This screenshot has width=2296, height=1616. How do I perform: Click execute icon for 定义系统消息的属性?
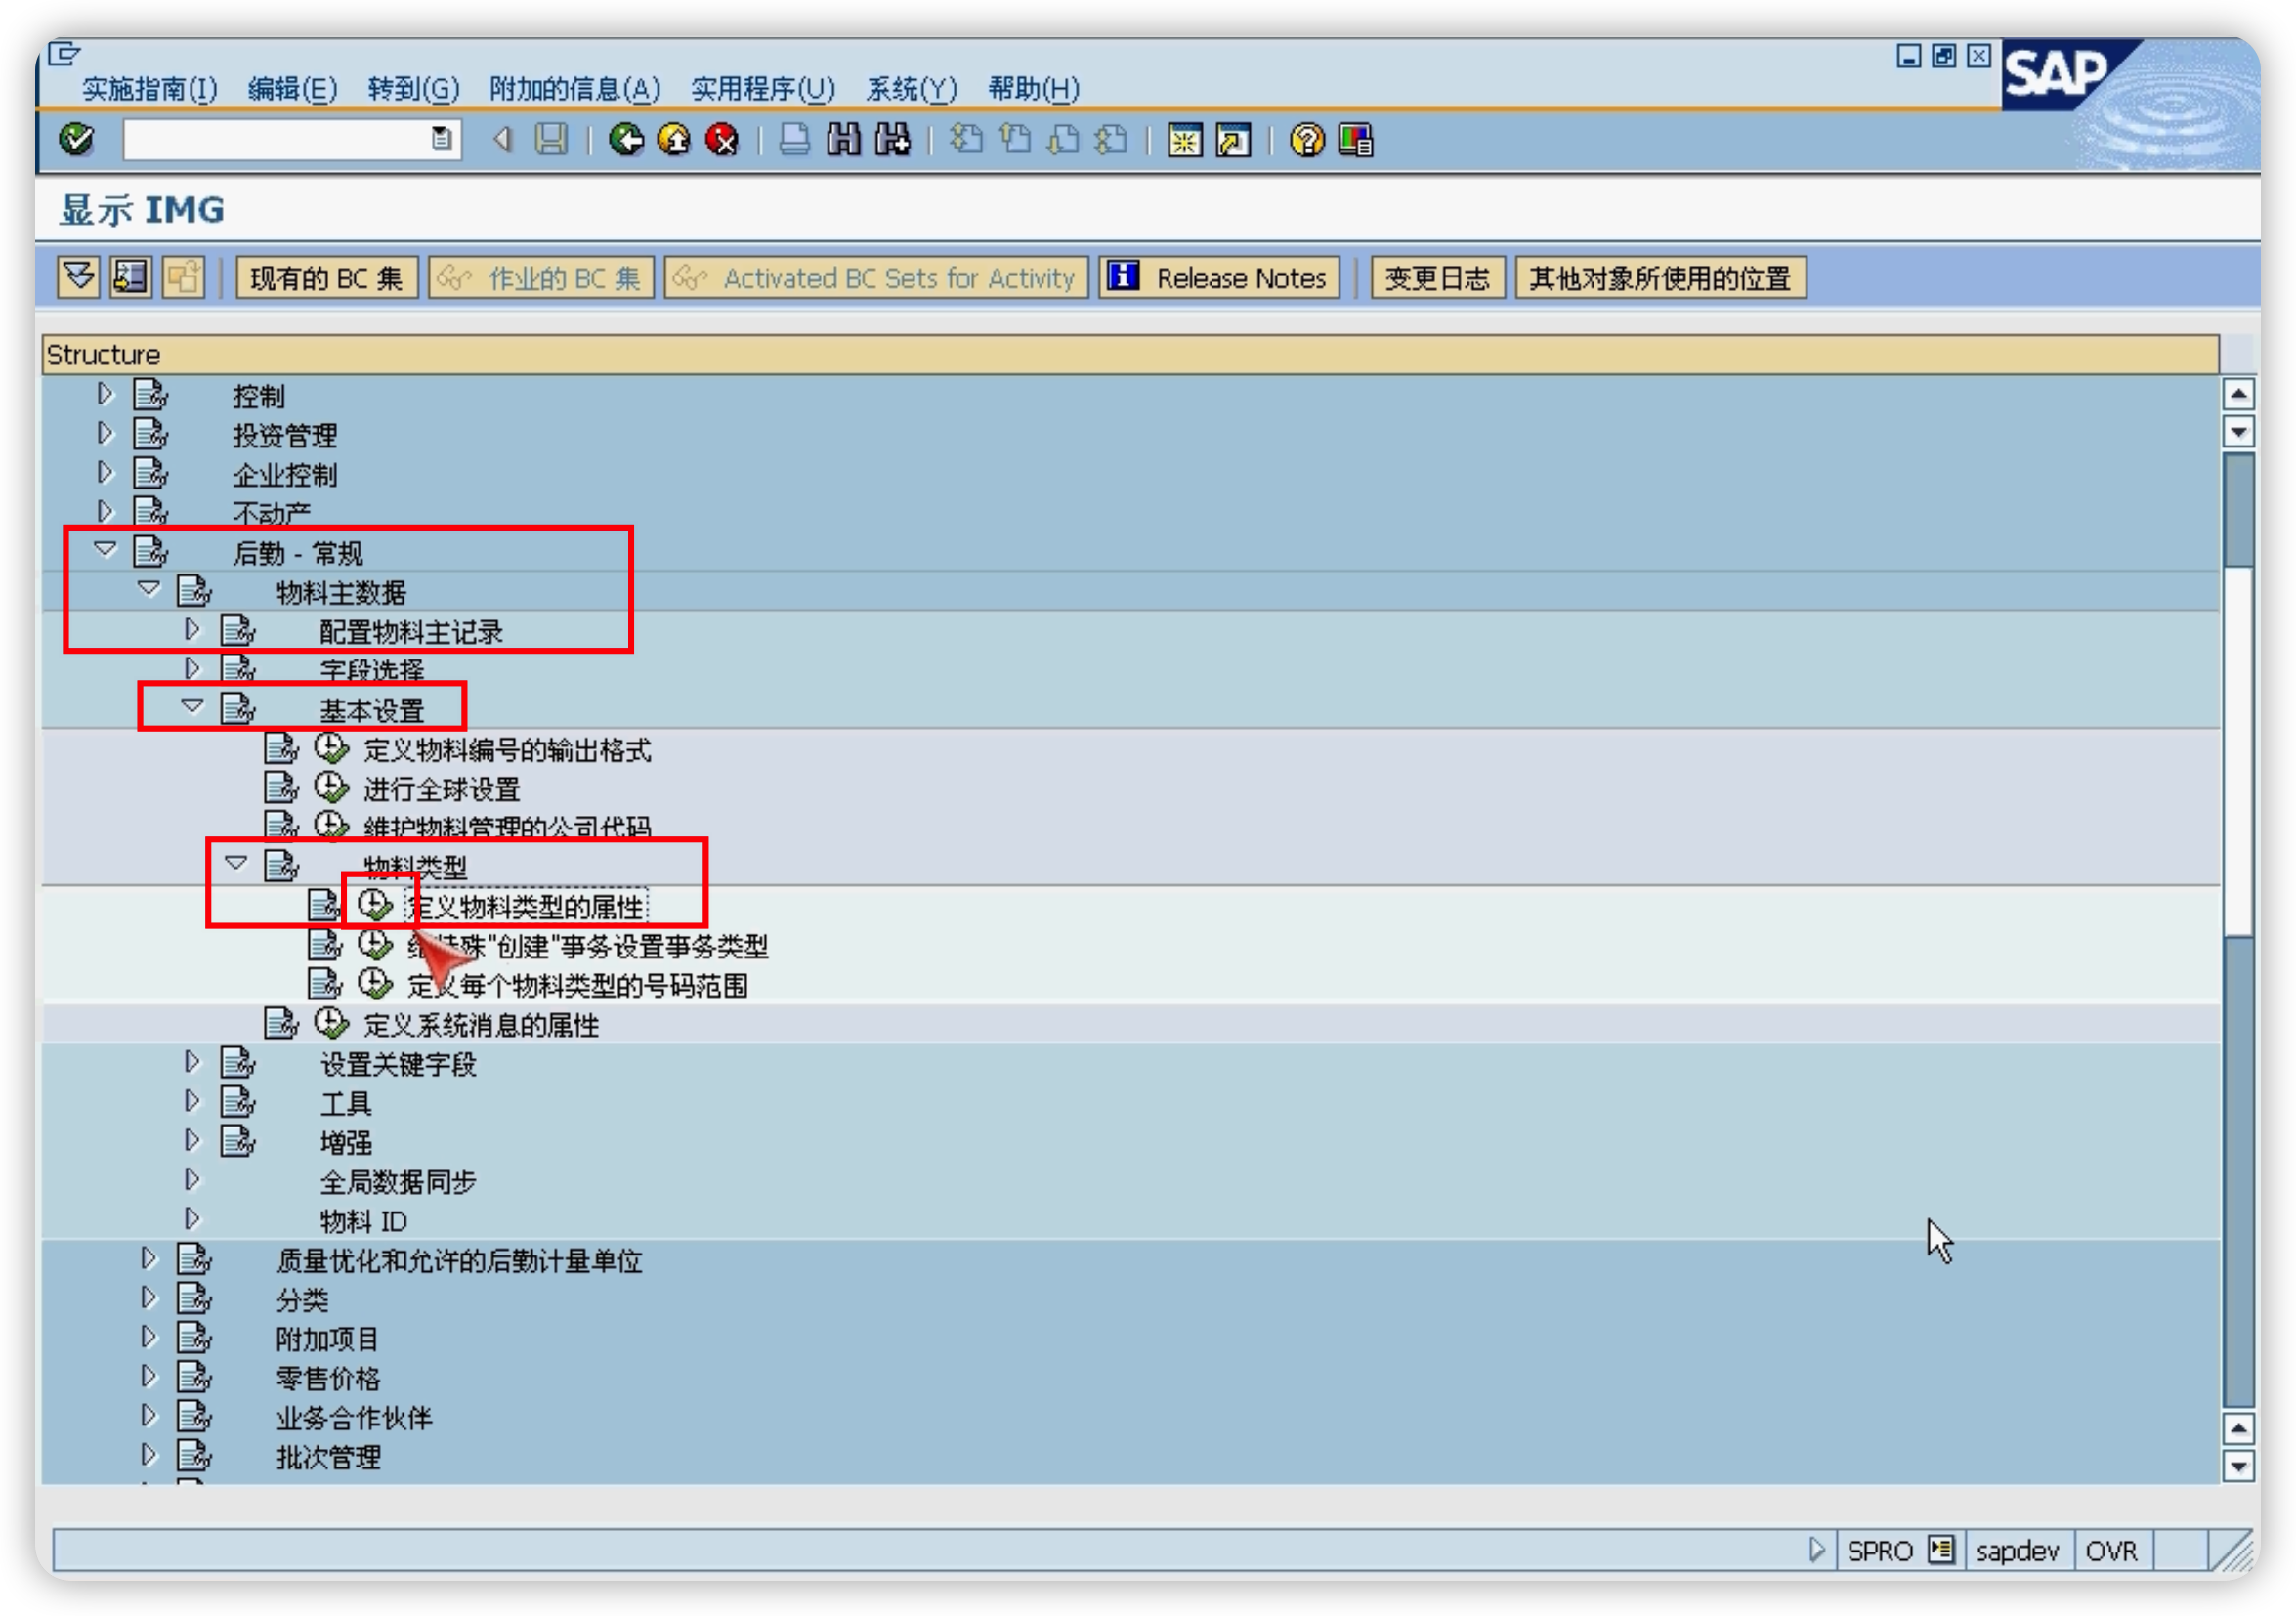click(331, 1024)
